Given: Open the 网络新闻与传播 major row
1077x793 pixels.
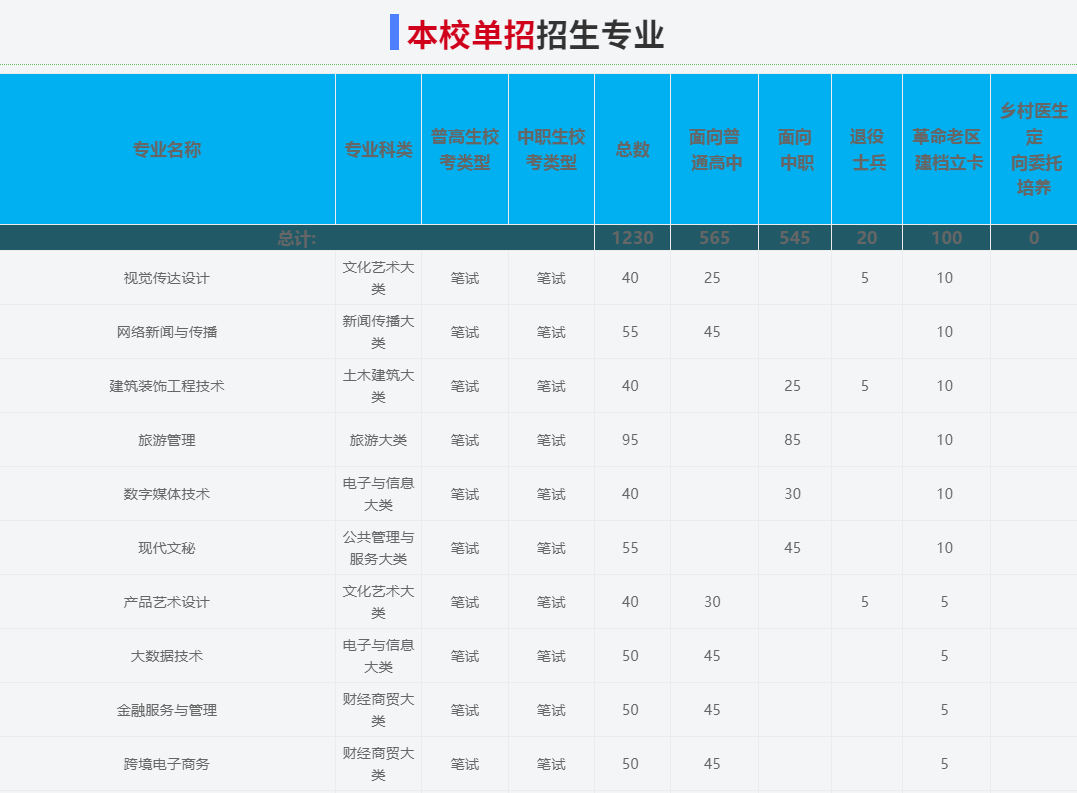Looking at the screenshot, I should point(167,332).
